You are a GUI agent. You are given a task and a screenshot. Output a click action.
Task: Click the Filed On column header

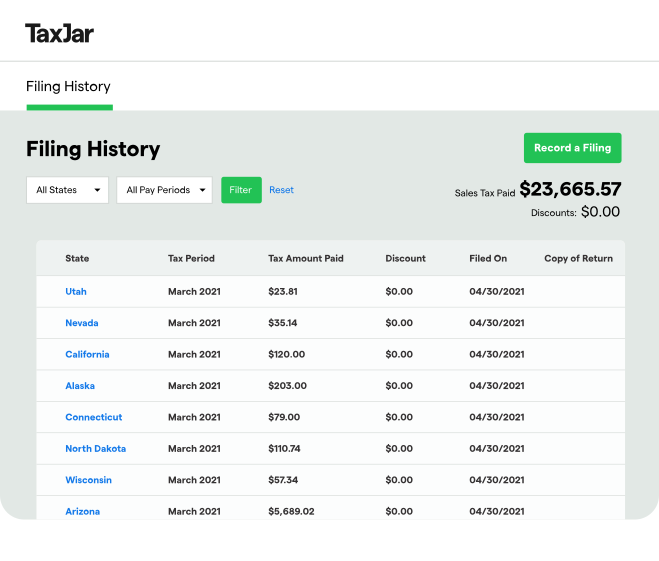click(488, 258)
